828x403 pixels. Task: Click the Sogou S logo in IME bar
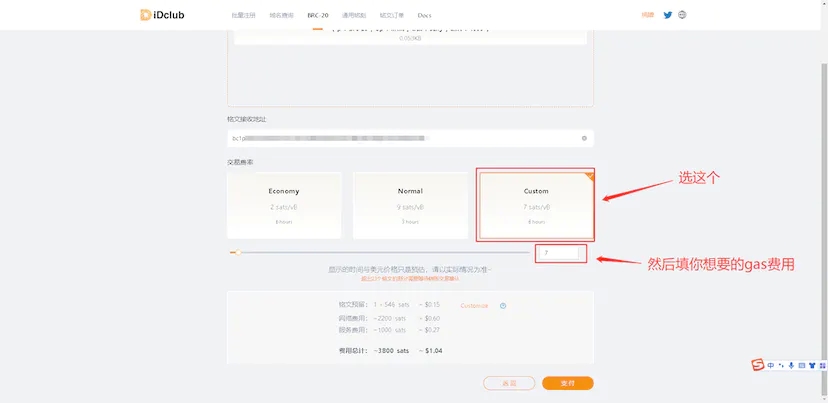coord(758,365)
